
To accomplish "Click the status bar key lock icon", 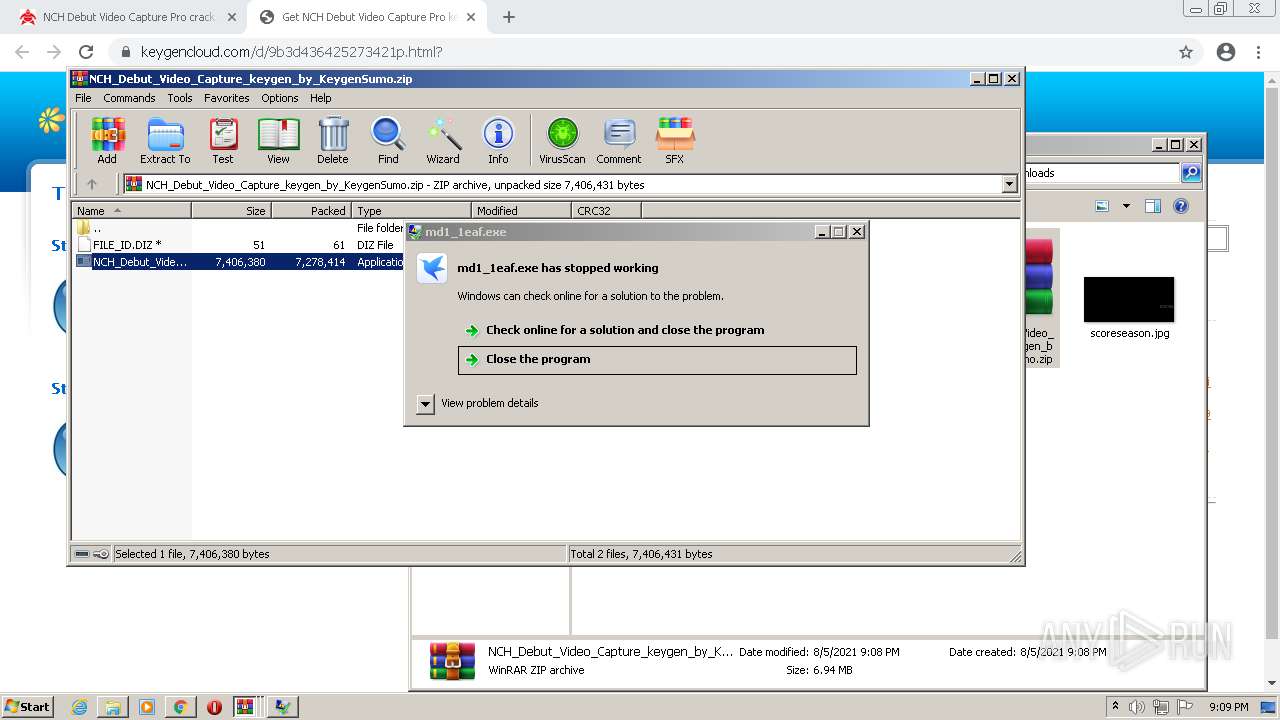I will [x=101, y=554].
